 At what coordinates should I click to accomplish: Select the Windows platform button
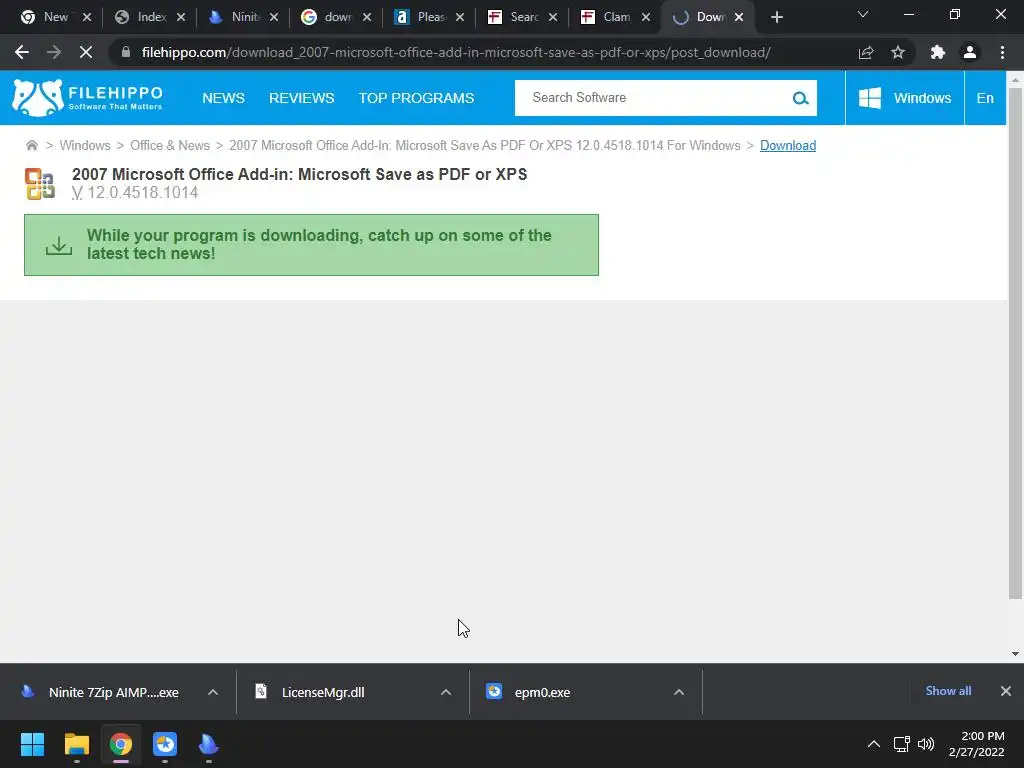point(904,98)
